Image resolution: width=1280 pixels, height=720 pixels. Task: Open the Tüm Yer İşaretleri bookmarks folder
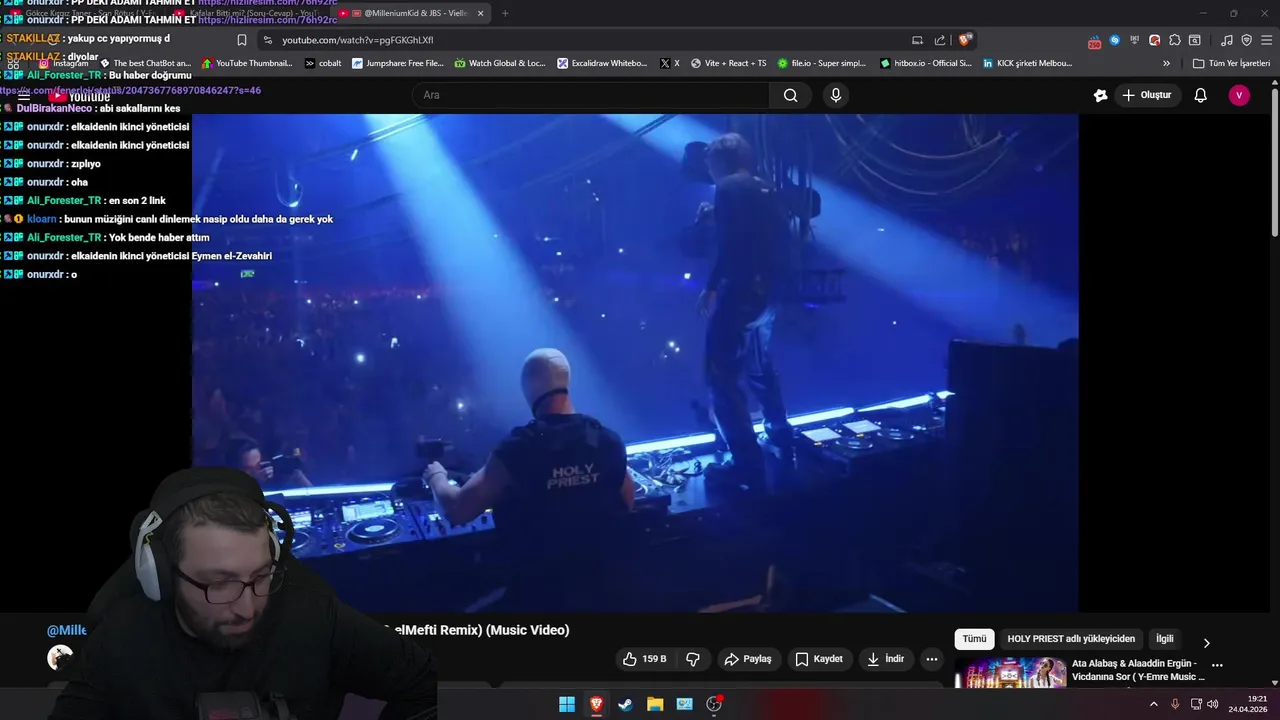click(x=1231, y=63)
